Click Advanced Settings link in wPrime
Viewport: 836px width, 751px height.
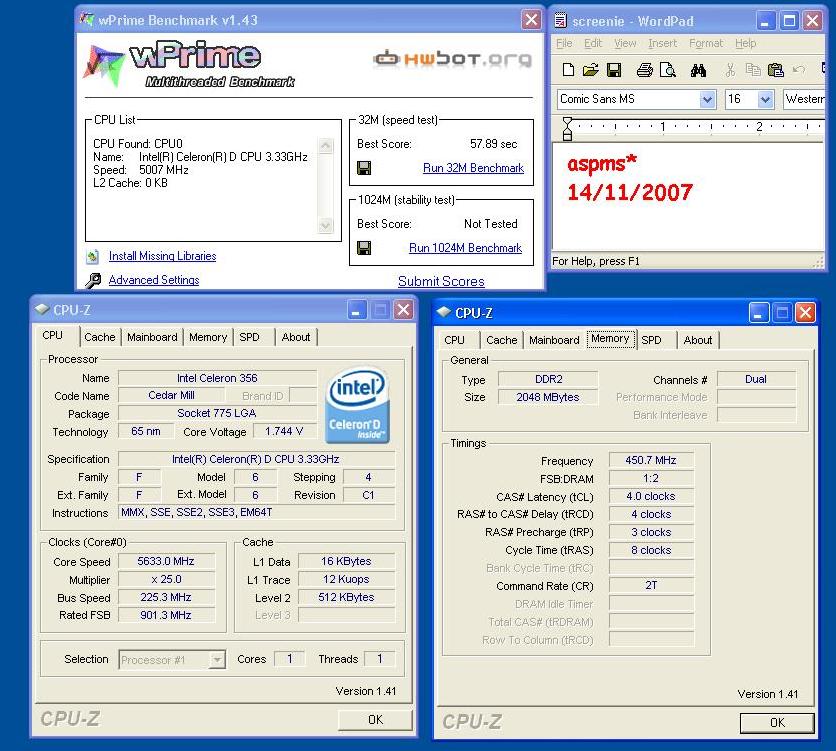(154, 280)
